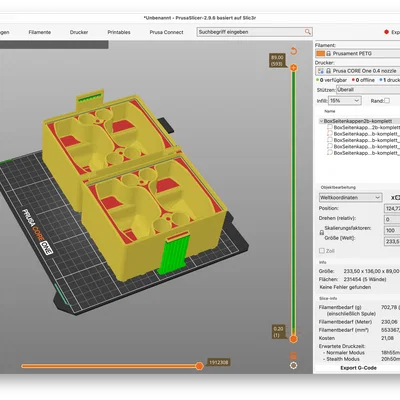Open the Infill 15% dropdown
Screen dimensions: 400x400
coord(345,101)
